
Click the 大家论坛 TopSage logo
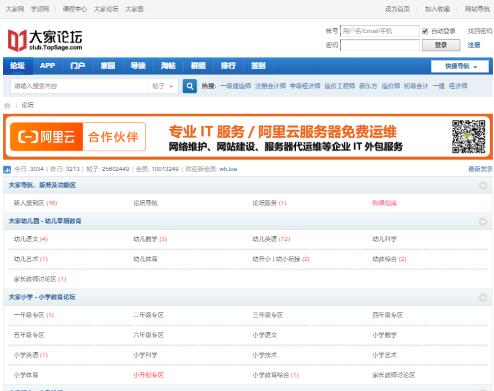(45, 40)
